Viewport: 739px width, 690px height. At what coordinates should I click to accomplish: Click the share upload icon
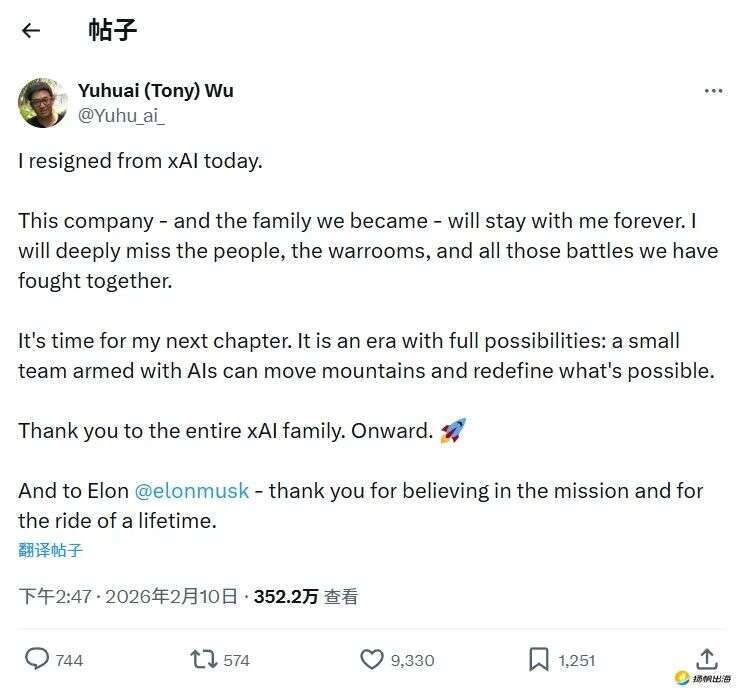[706, 658]
